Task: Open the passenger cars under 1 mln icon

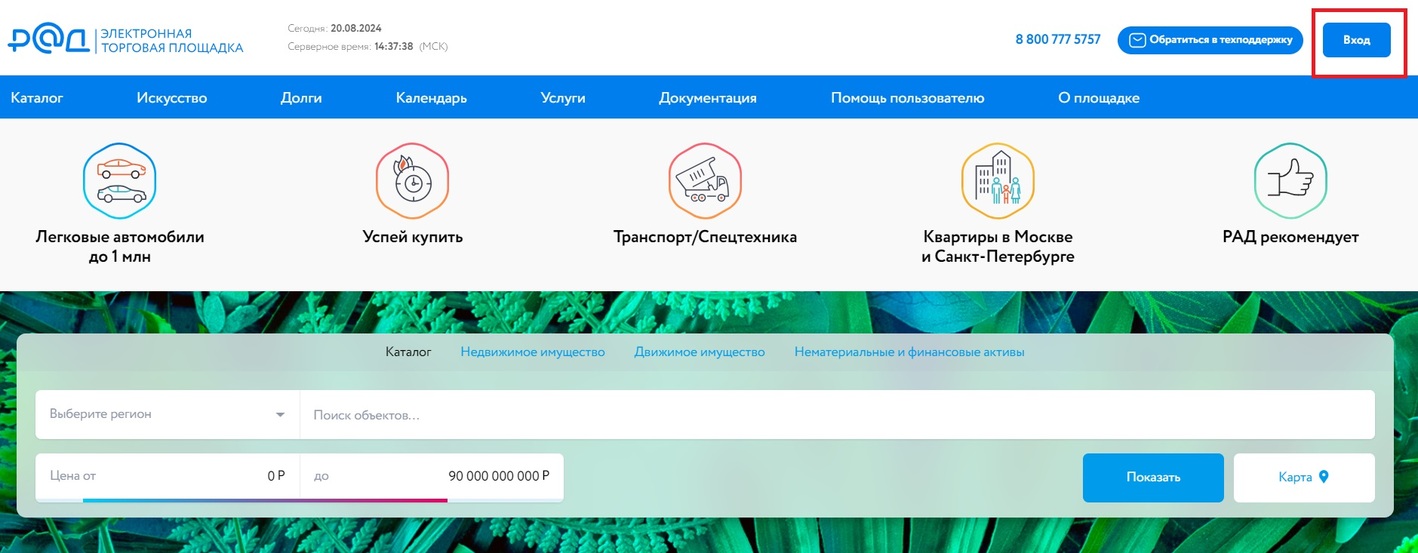Action: point(119,180)
